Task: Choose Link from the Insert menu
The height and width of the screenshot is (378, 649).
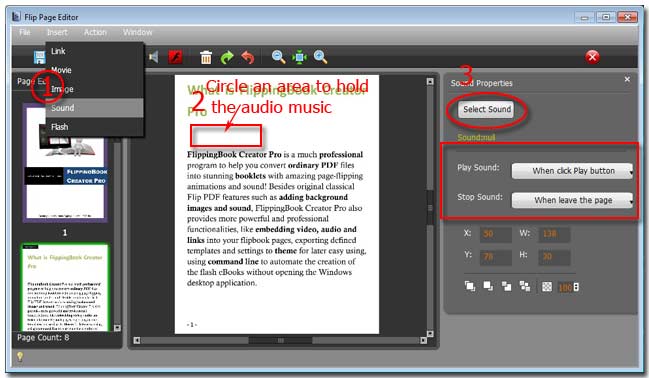Action: tap(95, 51)
